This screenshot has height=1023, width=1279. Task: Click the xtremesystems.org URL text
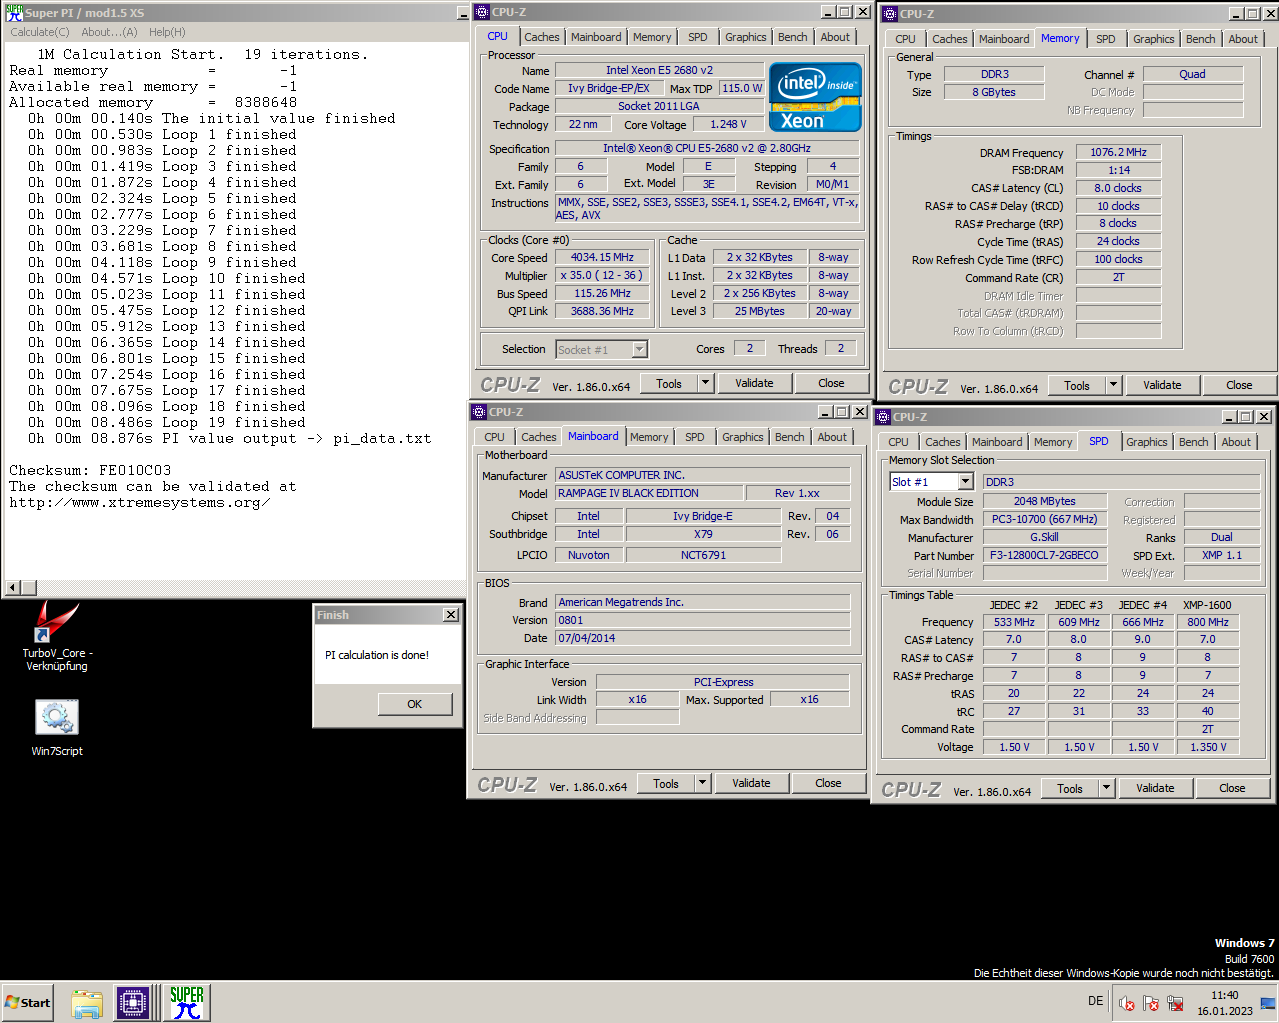(x=139, y=502)
